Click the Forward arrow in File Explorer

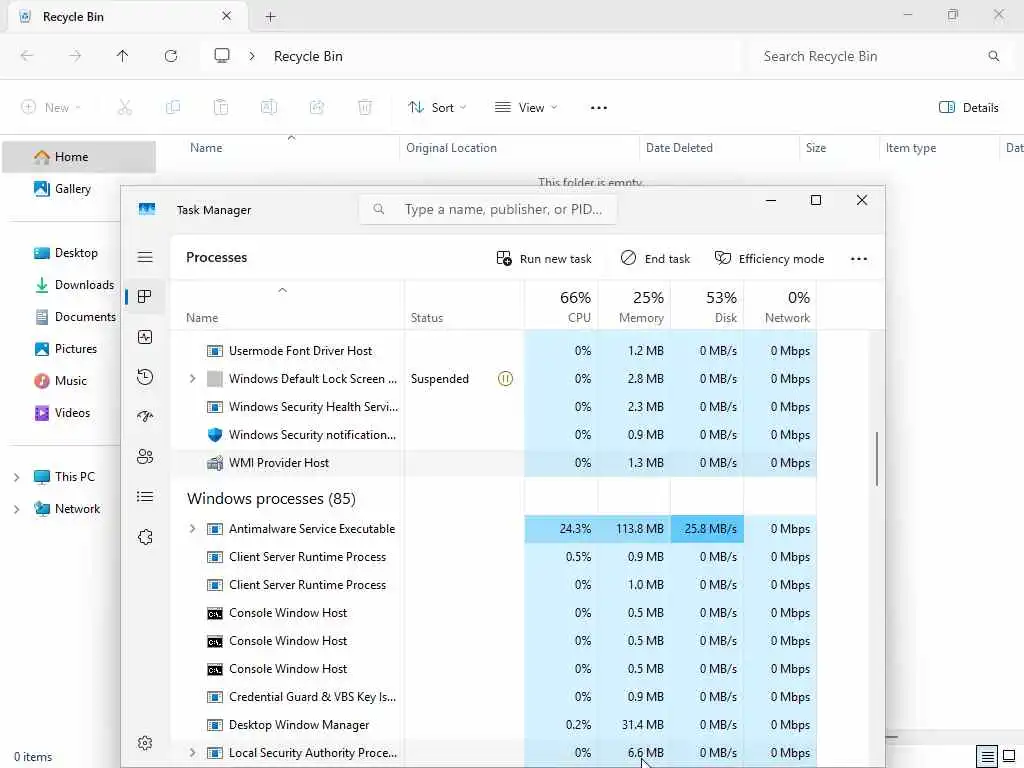tap(75, 56)
